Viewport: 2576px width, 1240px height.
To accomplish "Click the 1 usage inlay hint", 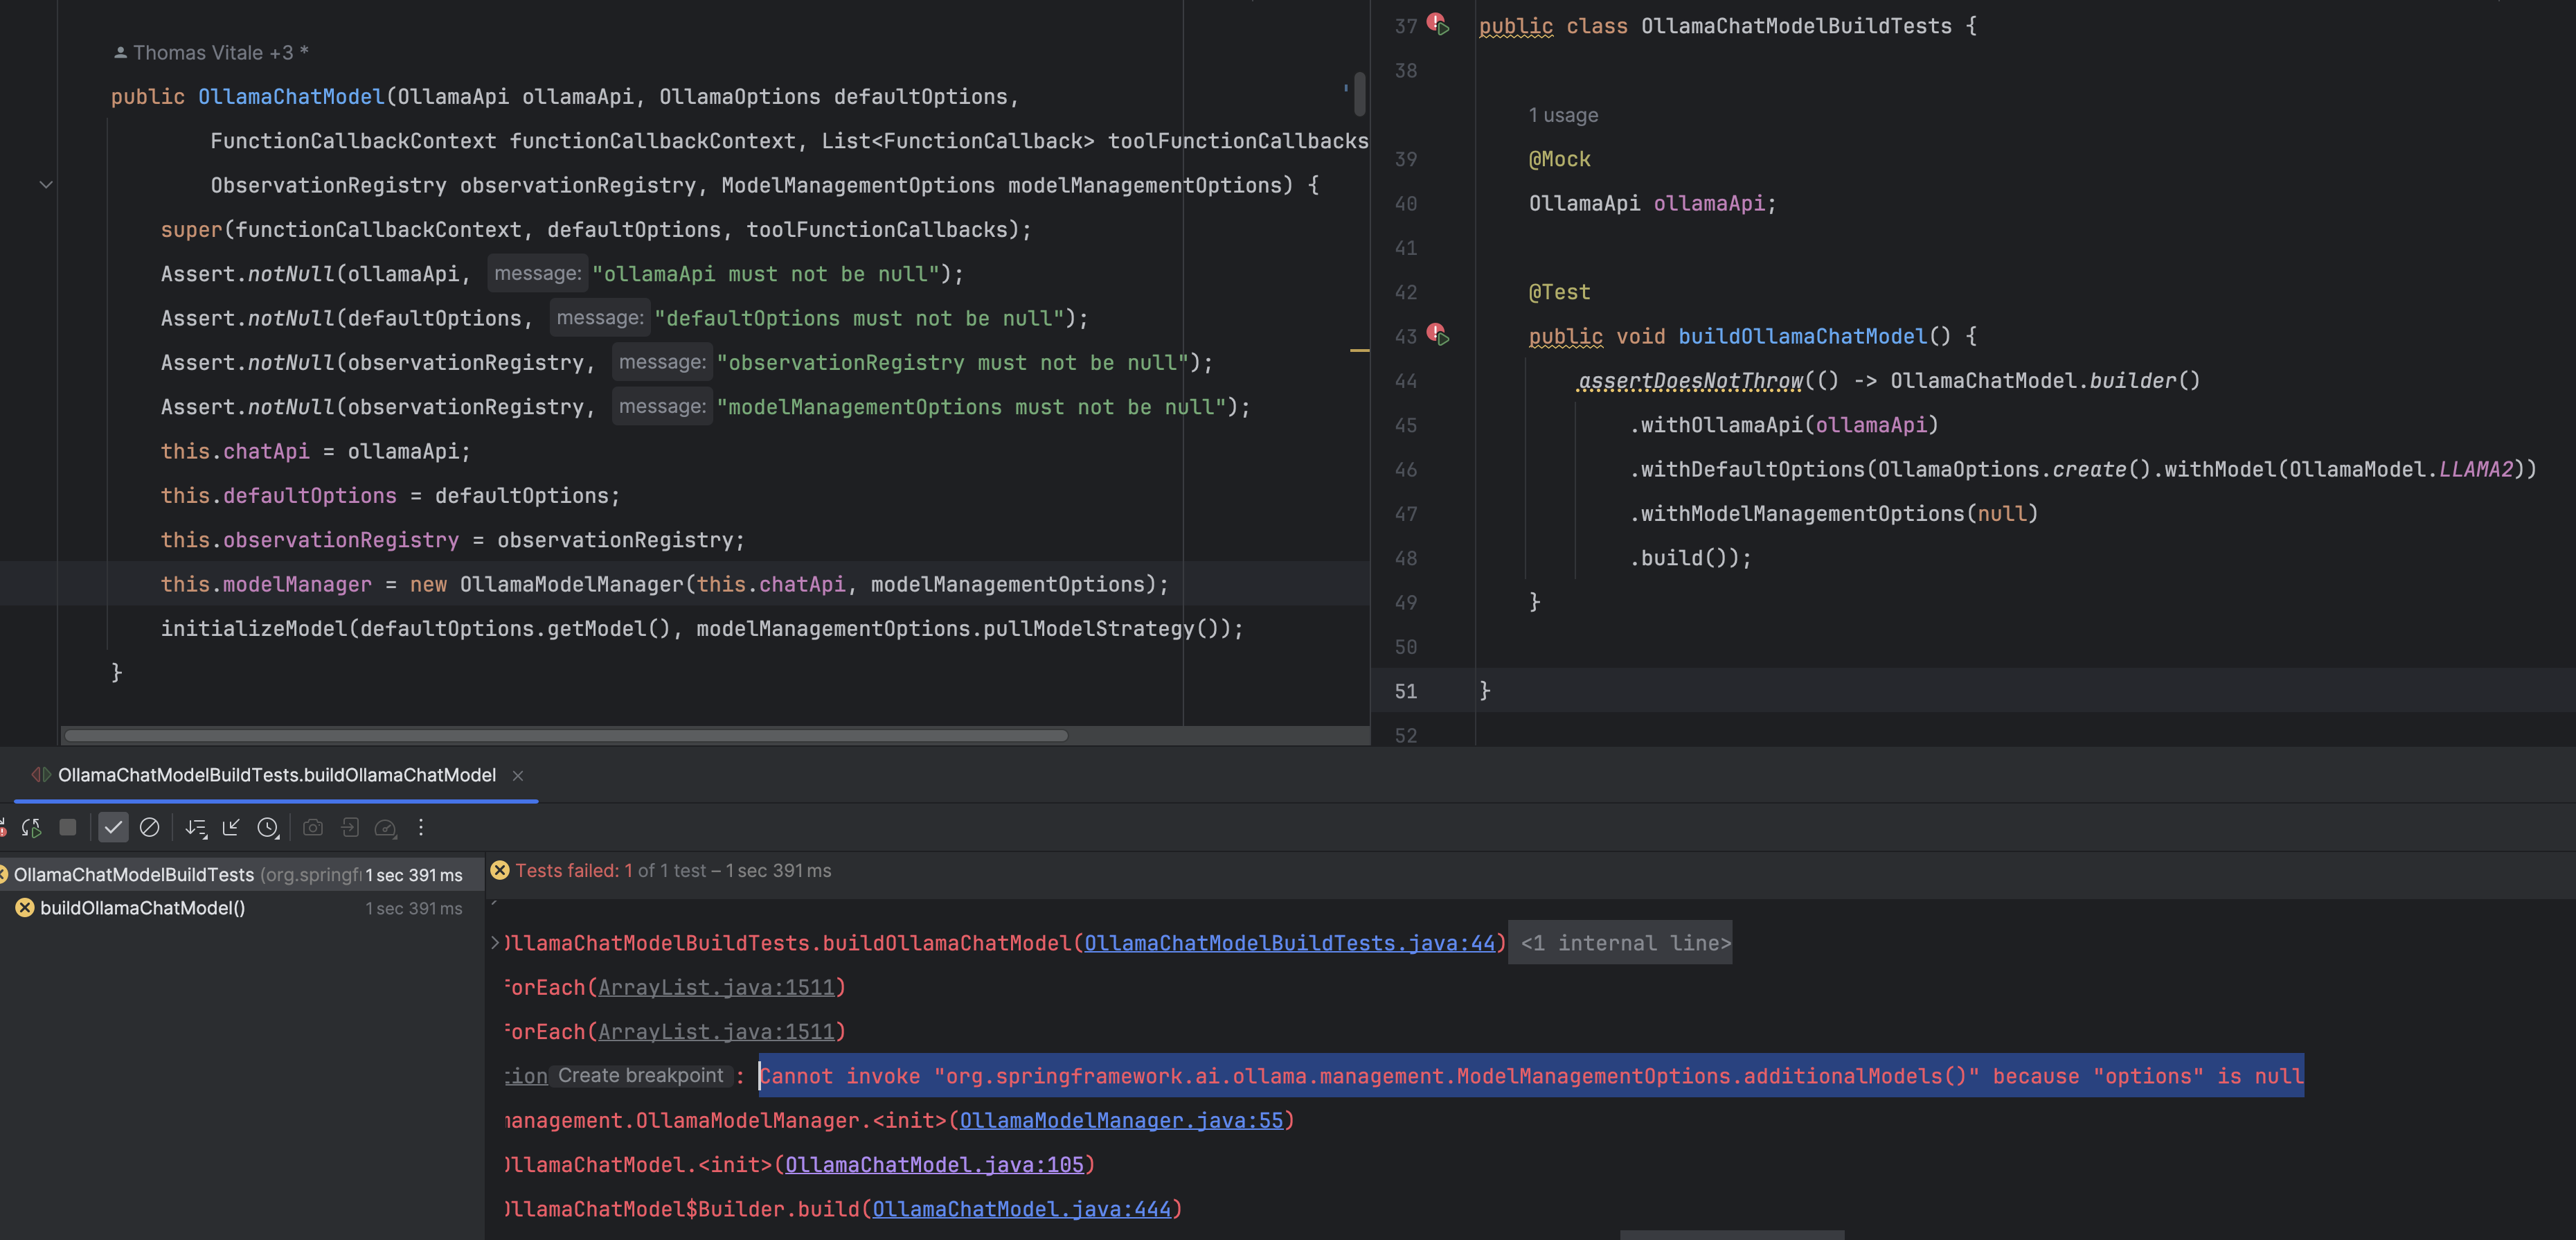I will pyautogui.click(x=1563, y=115).
